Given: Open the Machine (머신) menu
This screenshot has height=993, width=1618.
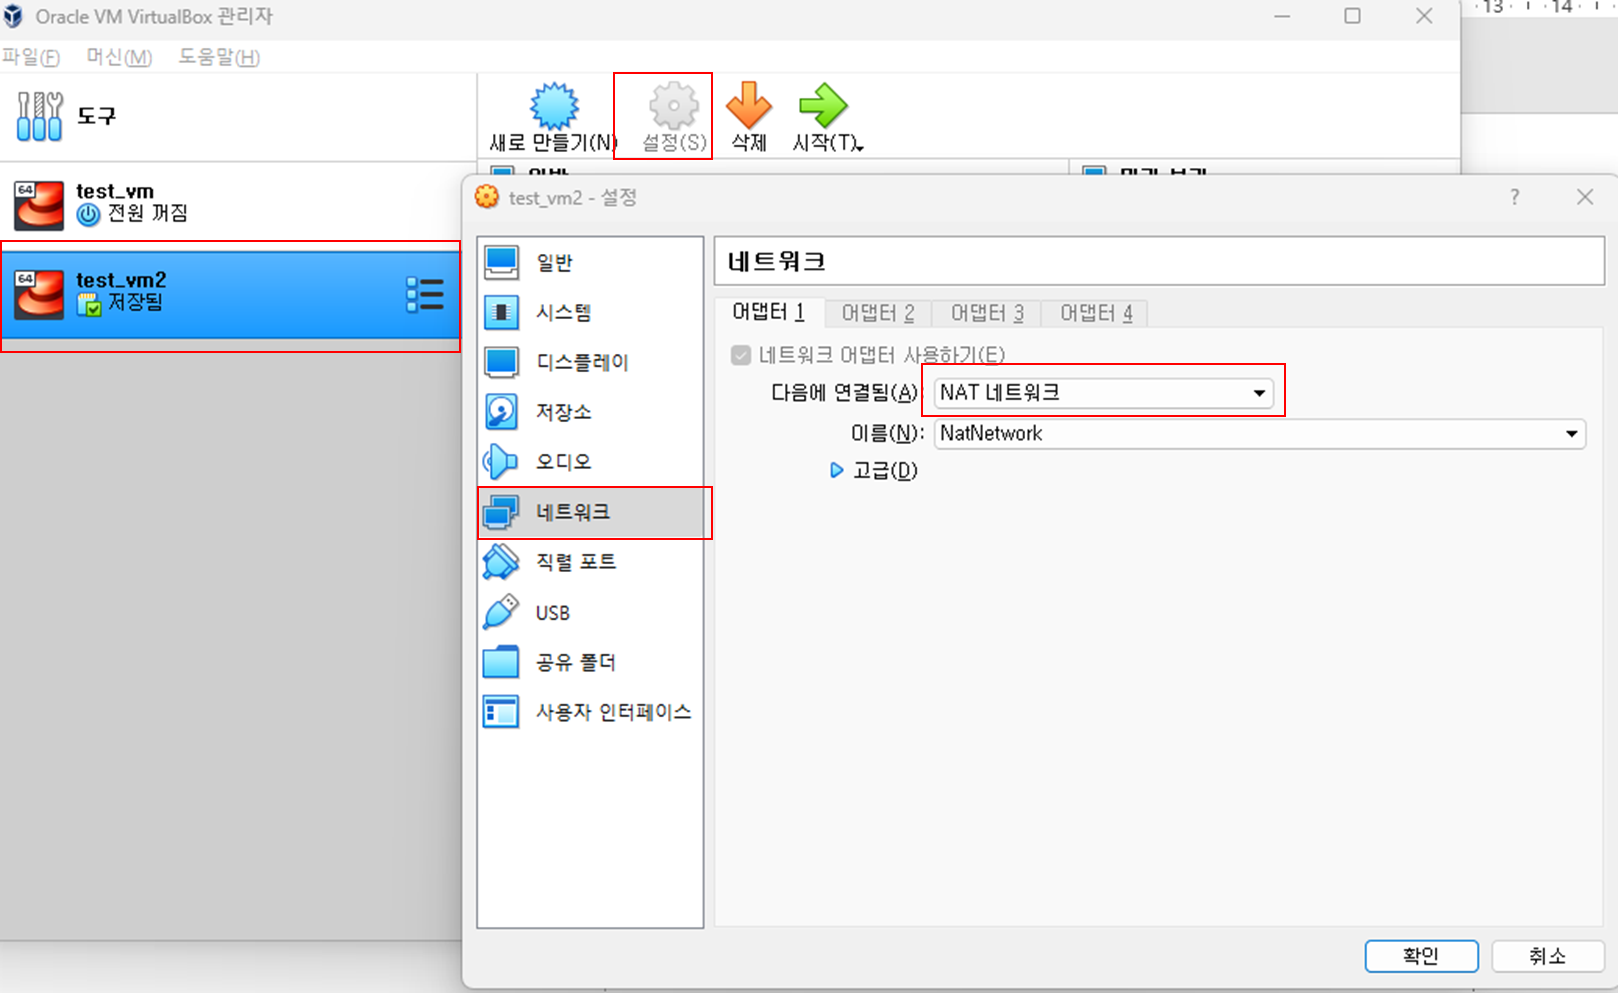Looking at the screenshot, I should point(119,57).
